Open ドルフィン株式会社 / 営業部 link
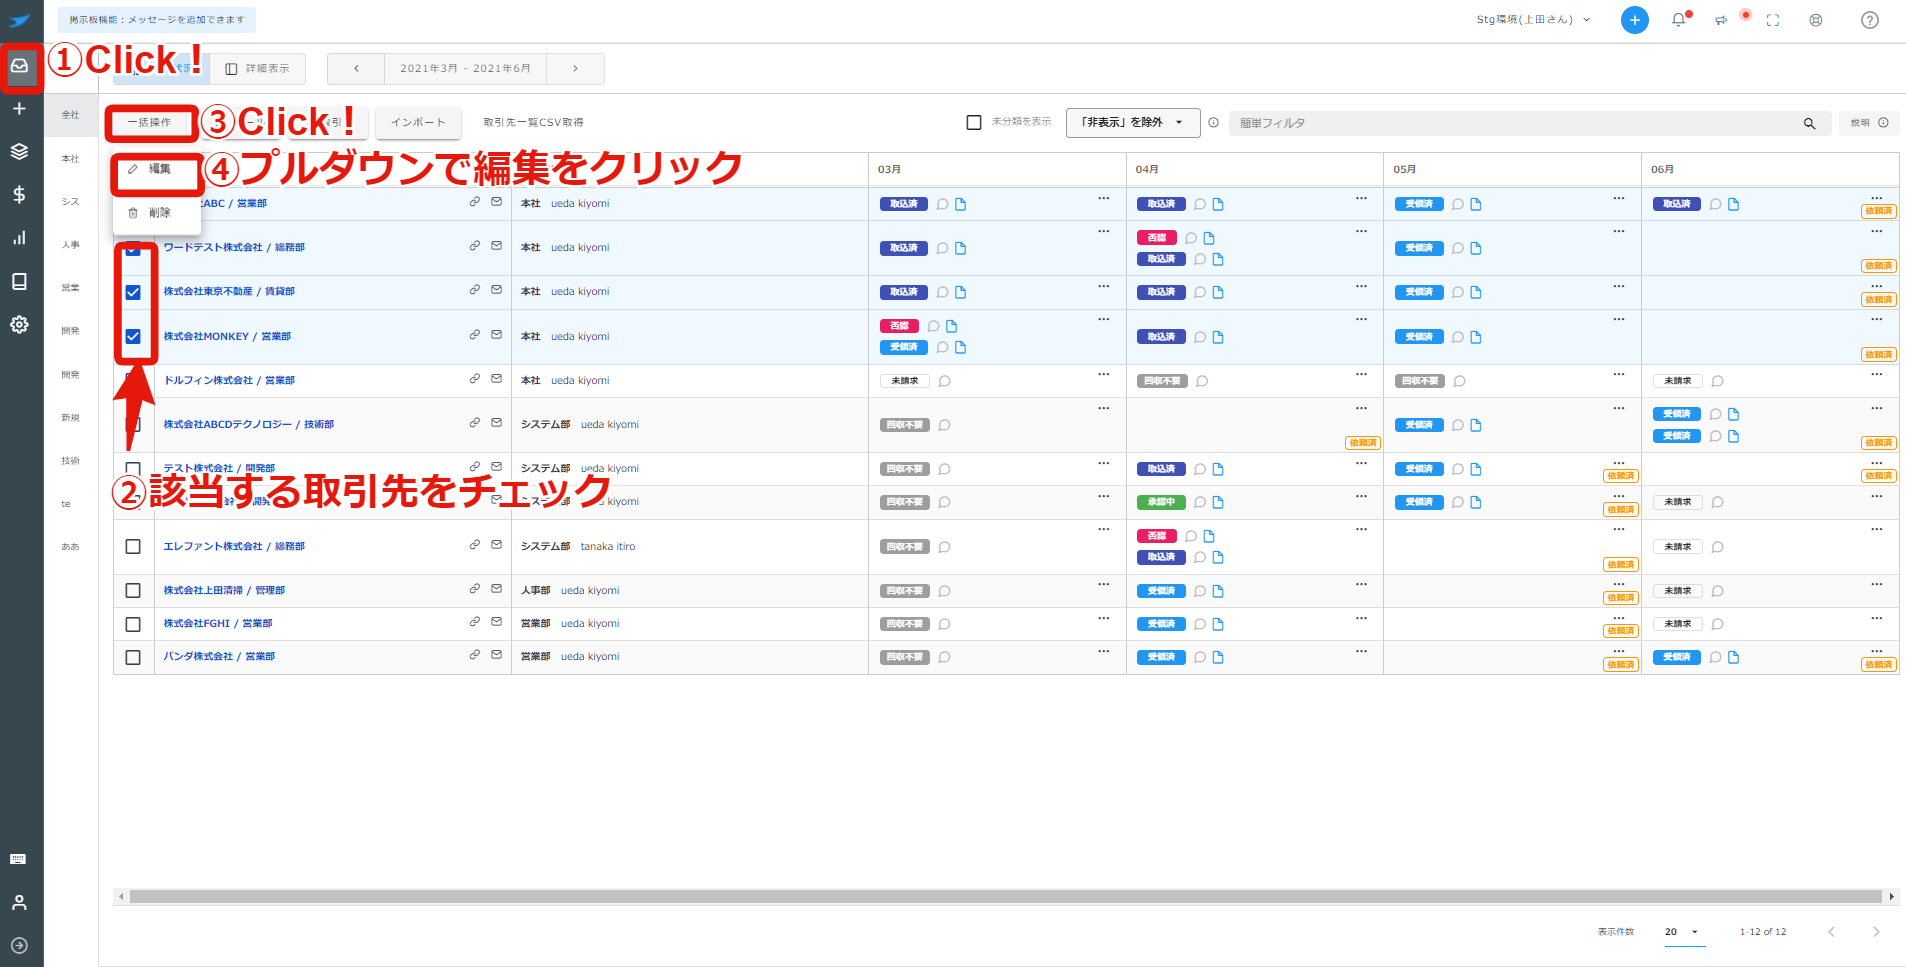The width and height of the screenshot is (1906, 967). click(x=229, y=380)
